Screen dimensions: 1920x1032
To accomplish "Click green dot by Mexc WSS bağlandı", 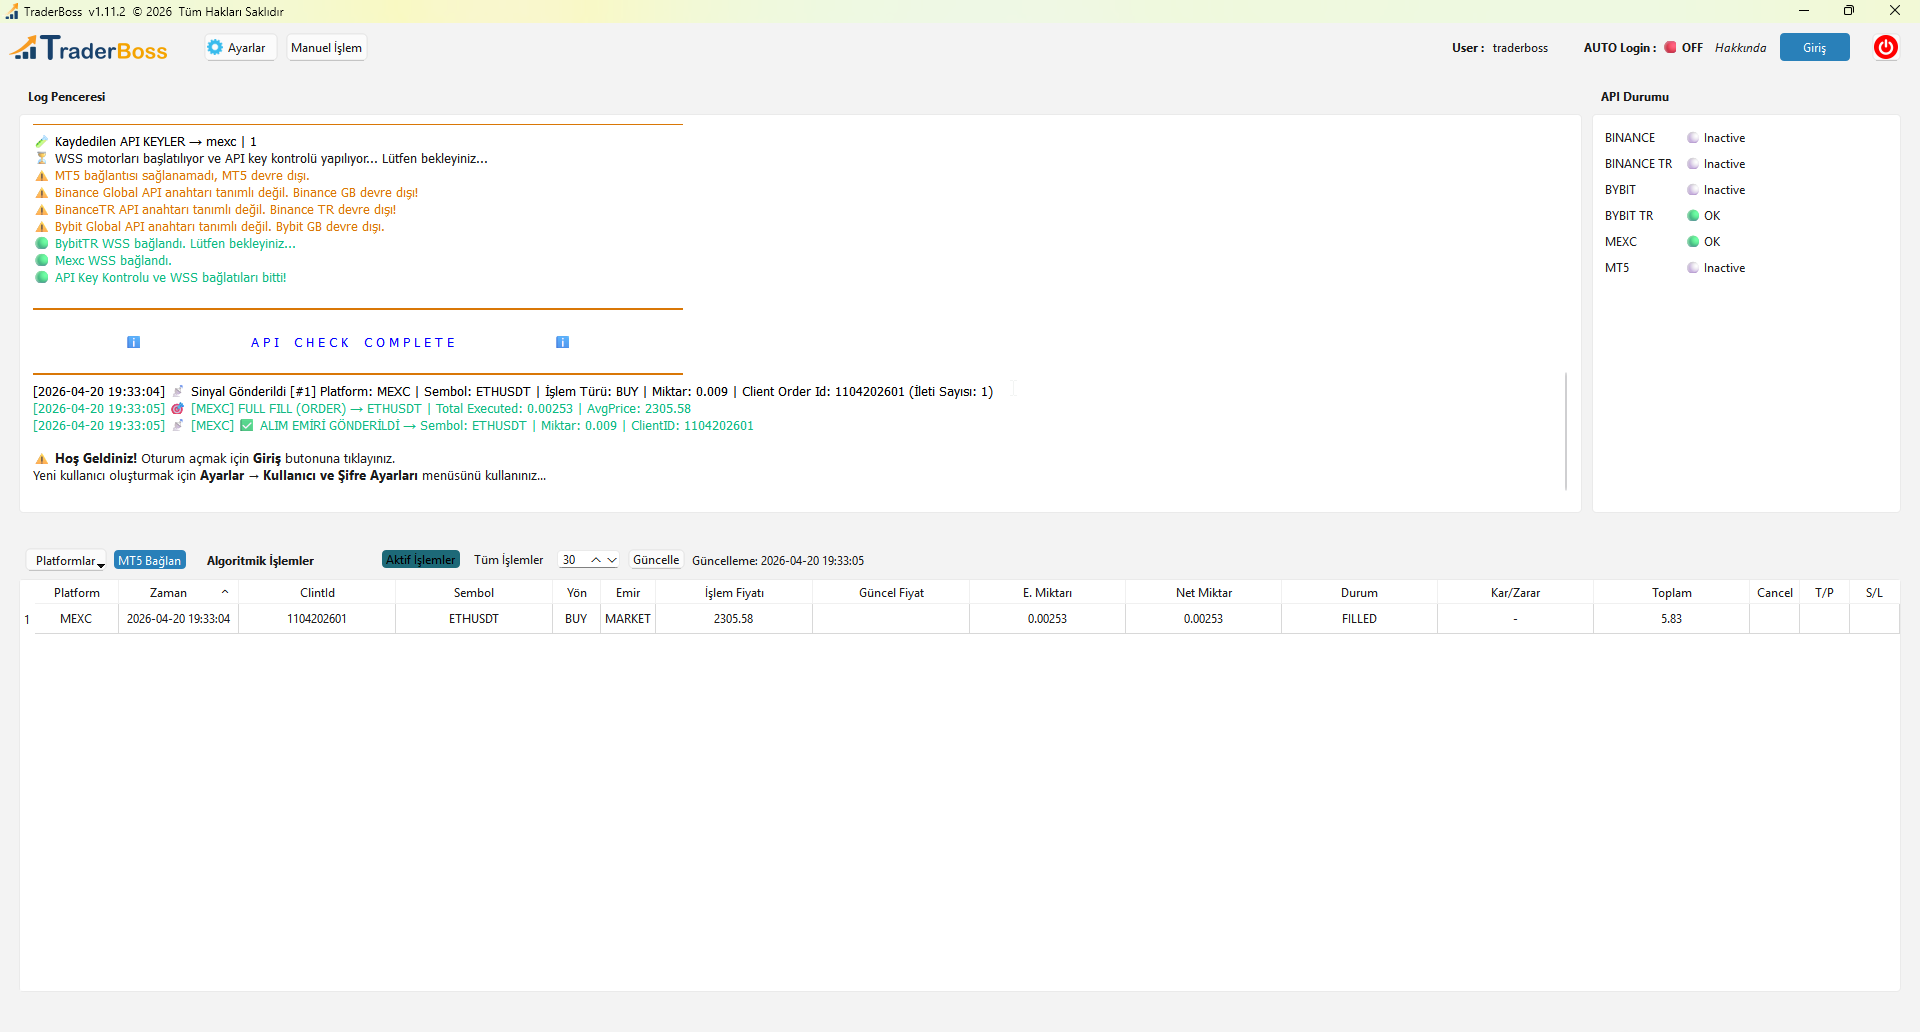I will coord(41,261).
